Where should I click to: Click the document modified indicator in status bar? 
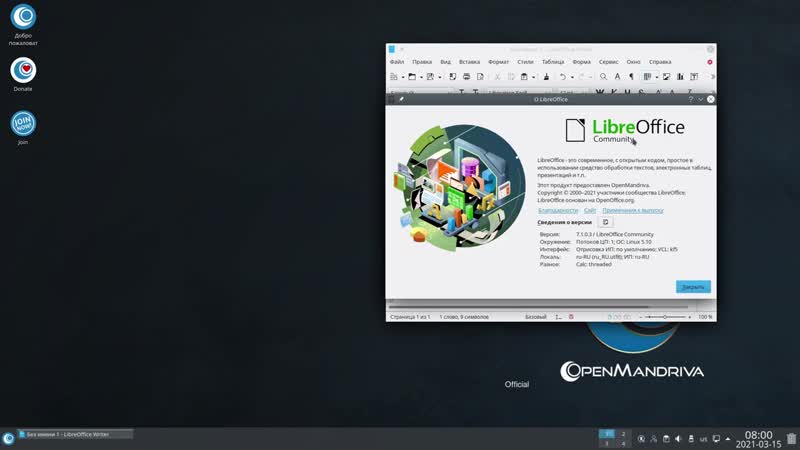tap(571, 317)
